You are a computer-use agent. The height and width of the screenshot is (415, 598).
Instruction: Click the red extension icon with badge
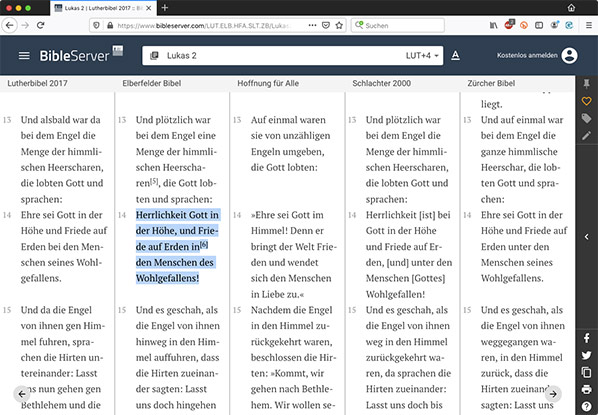click(509, 24)
